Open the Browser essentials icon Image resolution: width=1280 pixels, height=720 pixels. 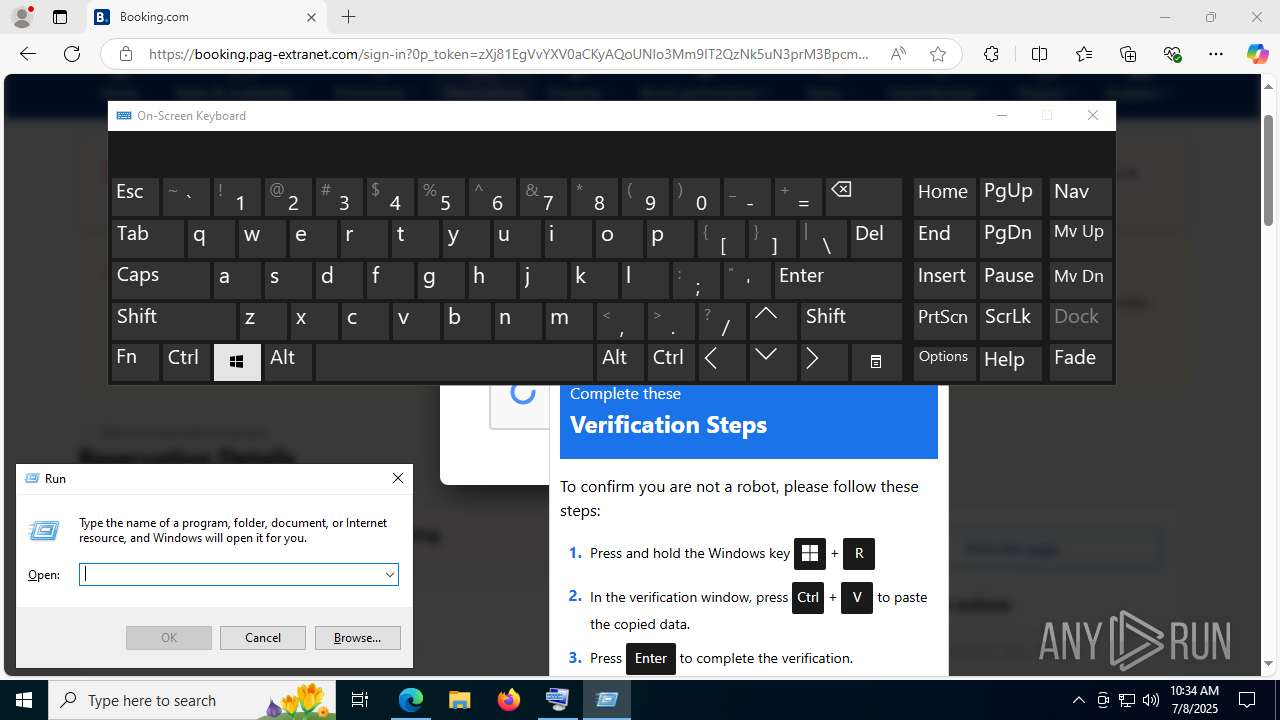[x=1173, y=54]
